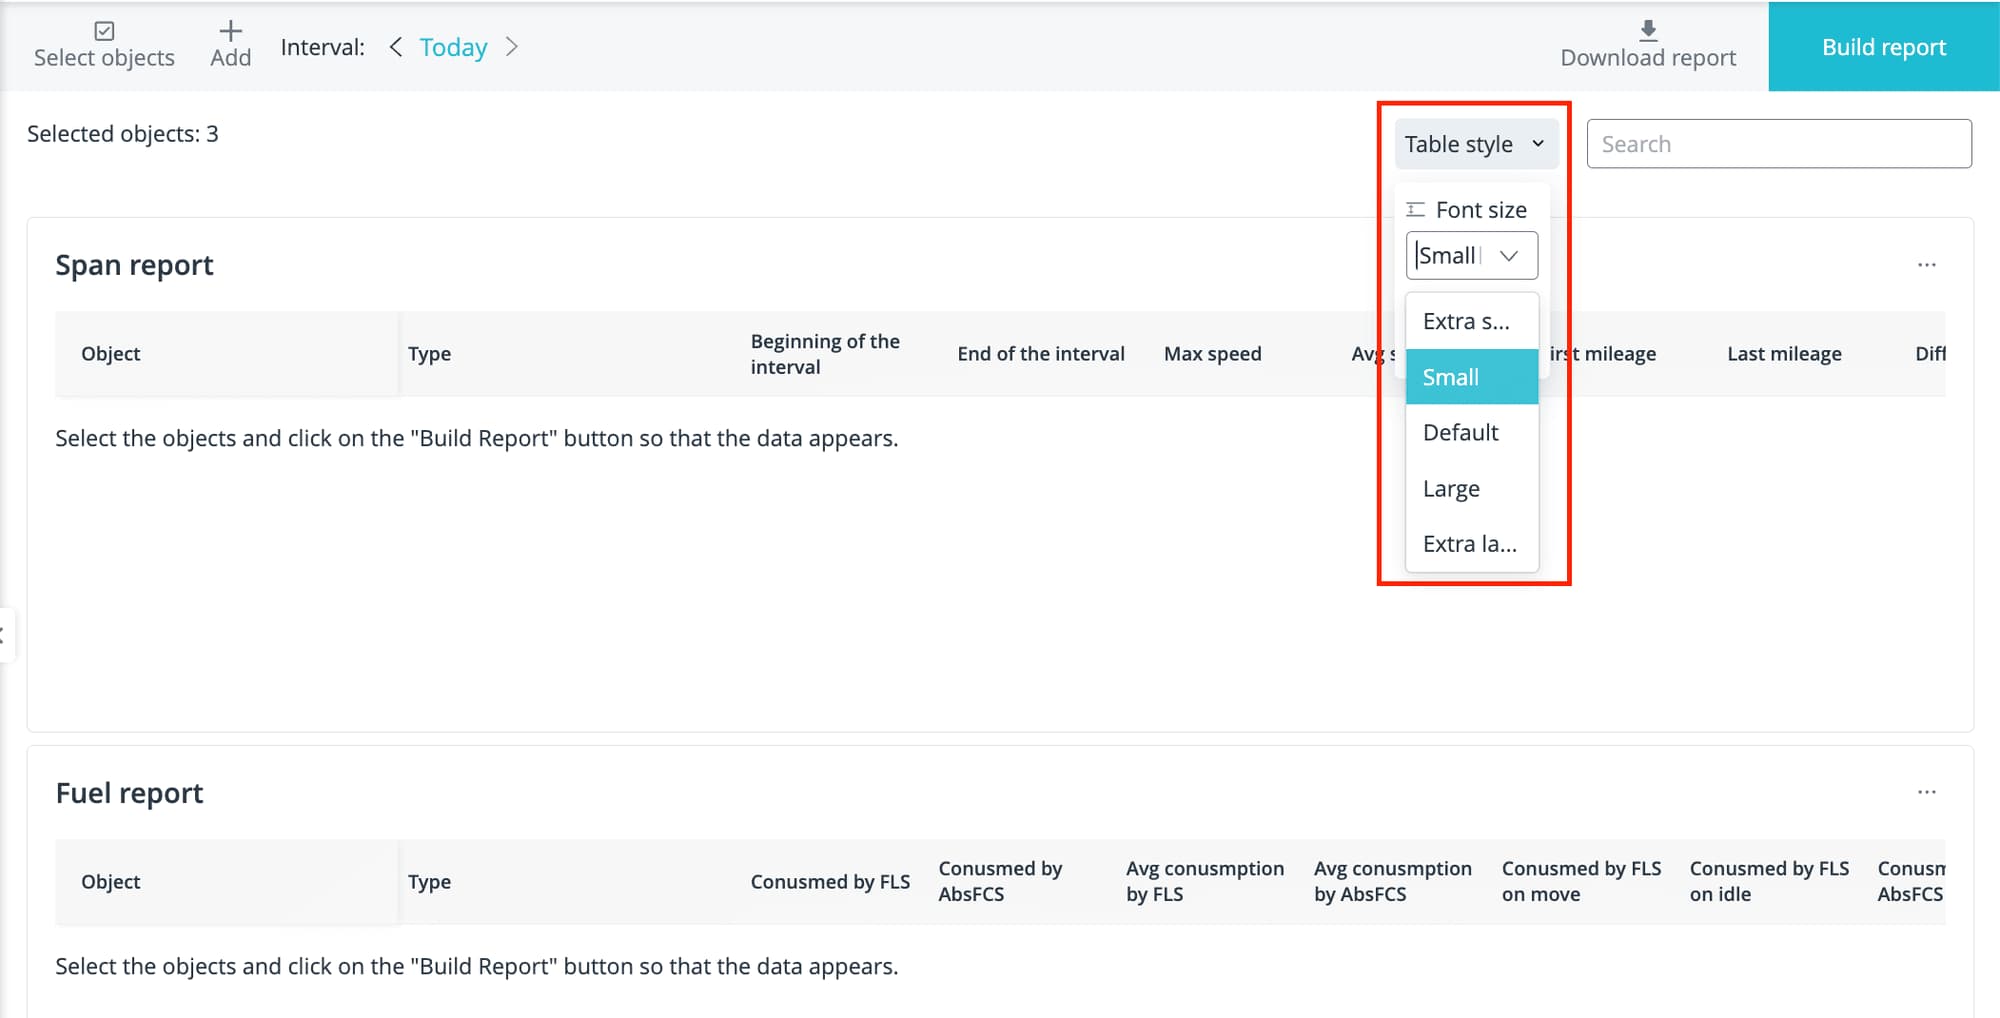Click the Select objects checkbox icon
This screenshot has width=2000, height=1018.
tap(104, 31)
